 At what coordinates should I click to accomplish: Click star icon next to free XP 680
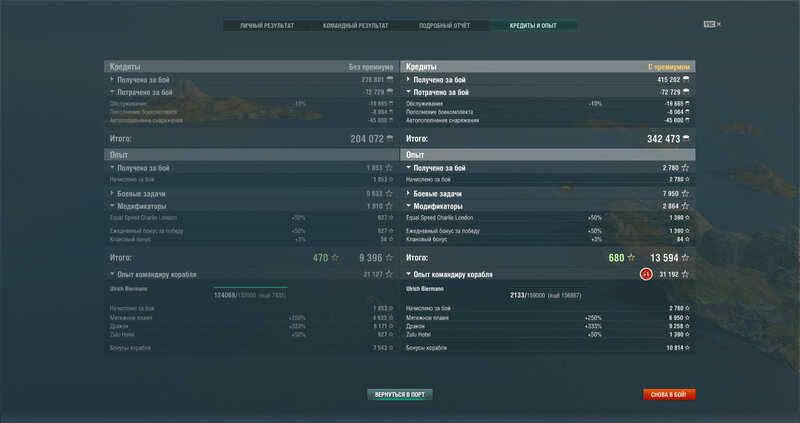(631, 258)
